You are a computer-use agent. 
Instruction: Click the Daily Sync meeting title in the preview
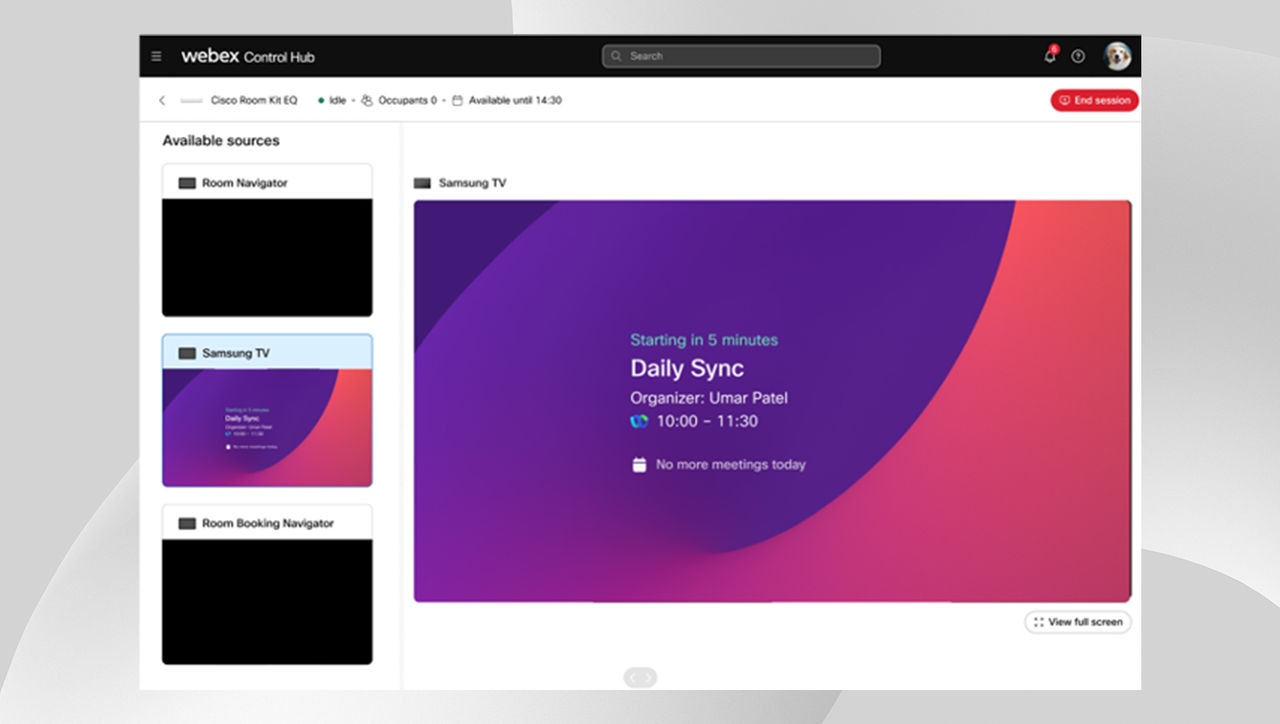687,368
